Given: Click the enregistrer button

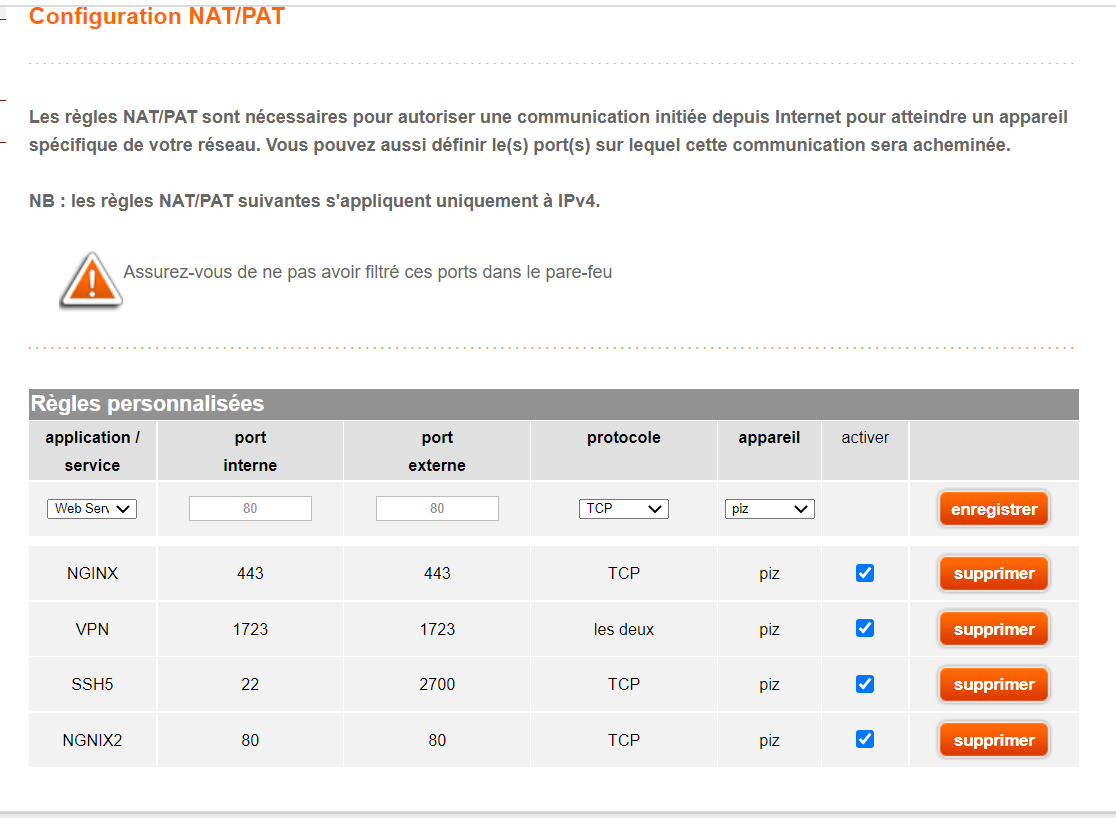Looking at the screenshot, I should [x=994, y=509].
